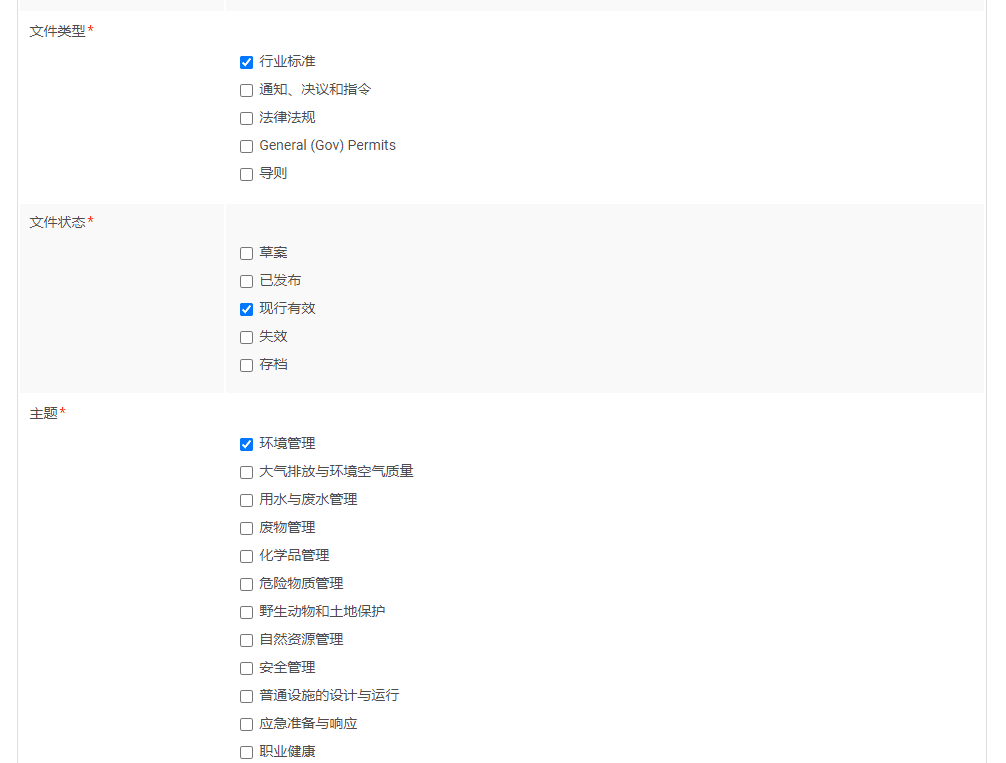This screenshot has width=1006, height=763.
Task: Tick the General (Gov) Permits checkbox
Action: [x=246, y=146]
